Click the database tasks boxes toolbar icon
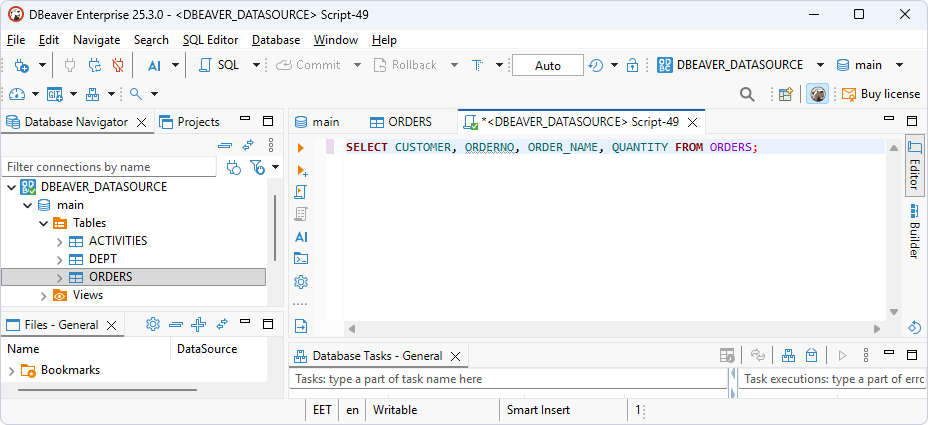This screenshot has width=928, height=425. click(x=93, y=94)
